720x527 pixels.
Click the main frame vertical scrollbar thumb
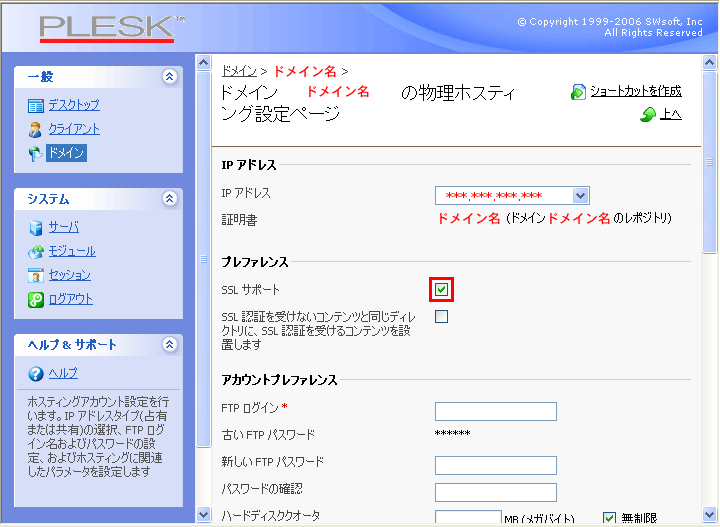(709, 162)
